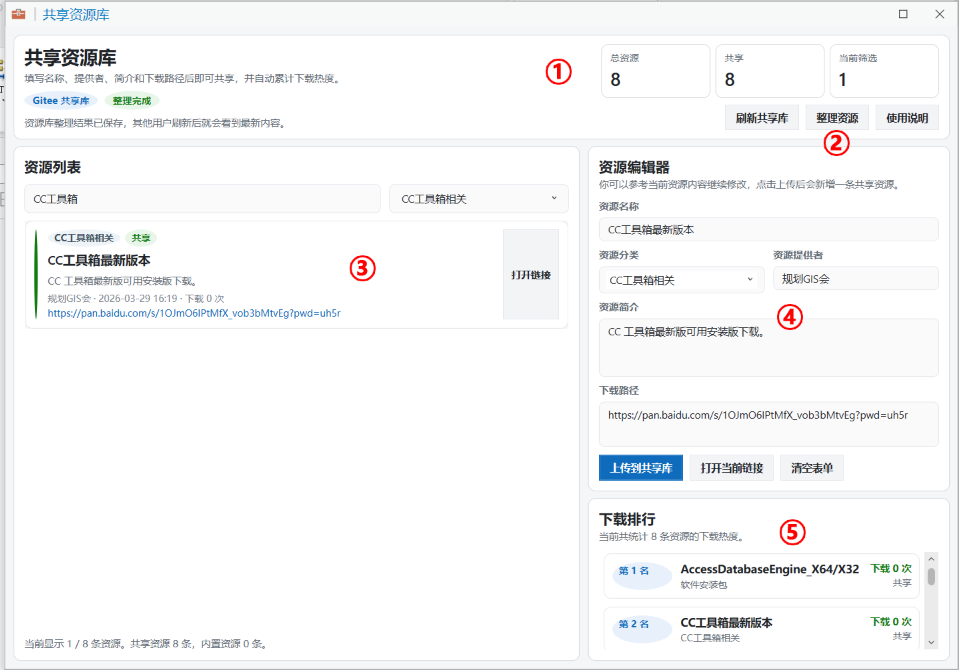Maximize the 共享资源库 window
The width and height of the screenshot is (959, 670).
pyautogui.click(x=903, y=15)
